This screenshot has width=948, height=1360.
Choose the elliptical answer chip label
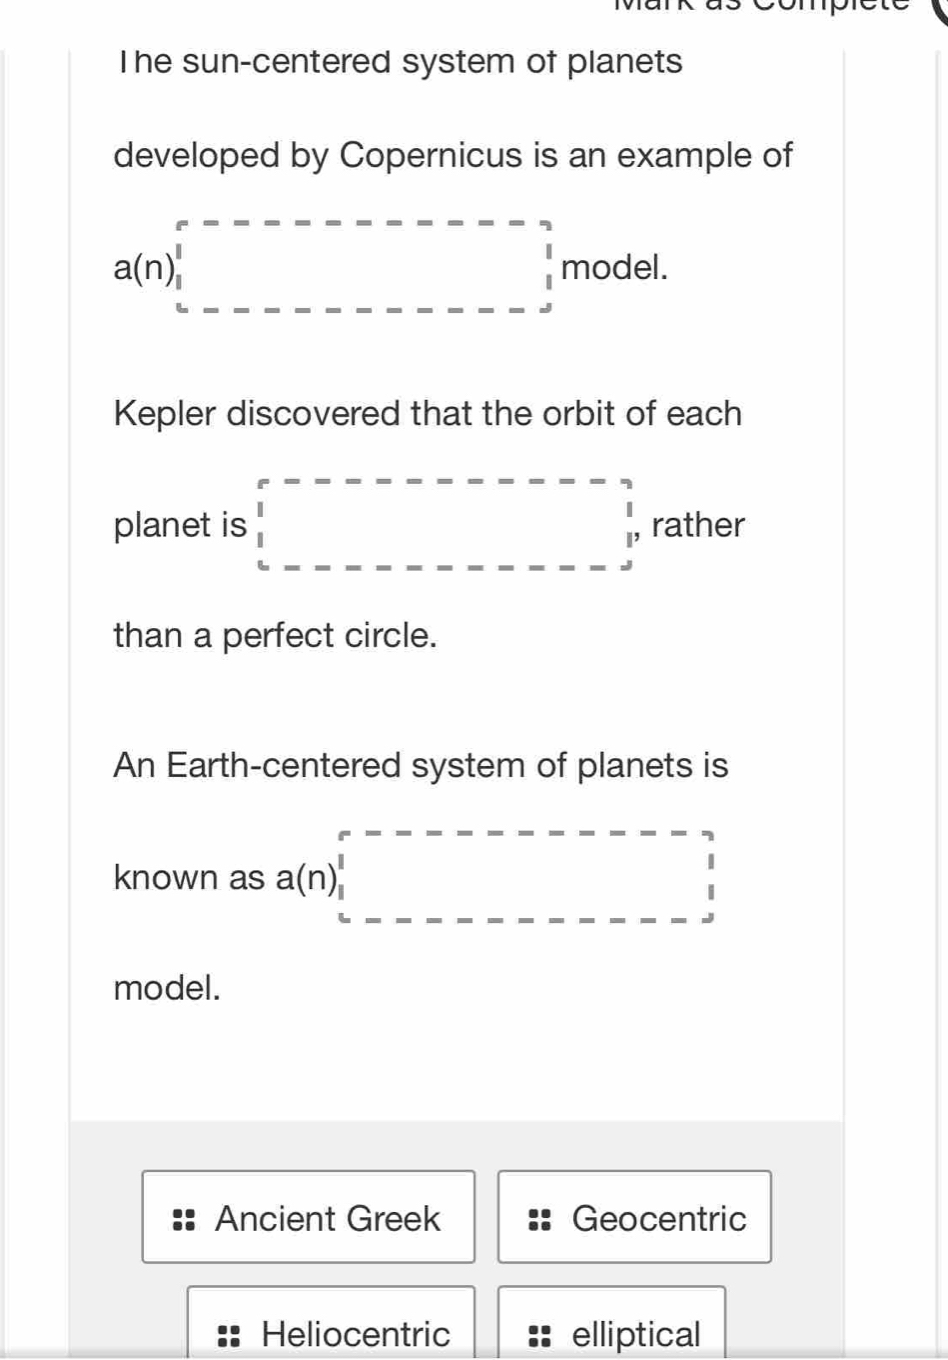(636, 1335)
